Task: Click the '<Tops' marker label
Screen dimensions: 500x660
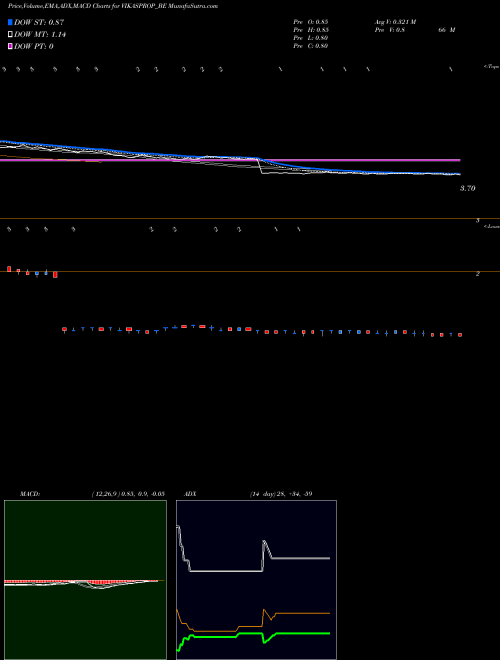Action: click(492, 67)
